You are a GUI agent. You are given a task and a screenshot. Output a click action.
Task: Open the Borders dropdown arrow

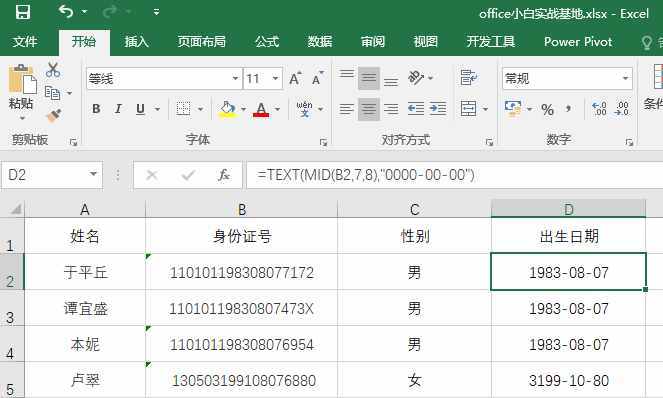[200, 109]
